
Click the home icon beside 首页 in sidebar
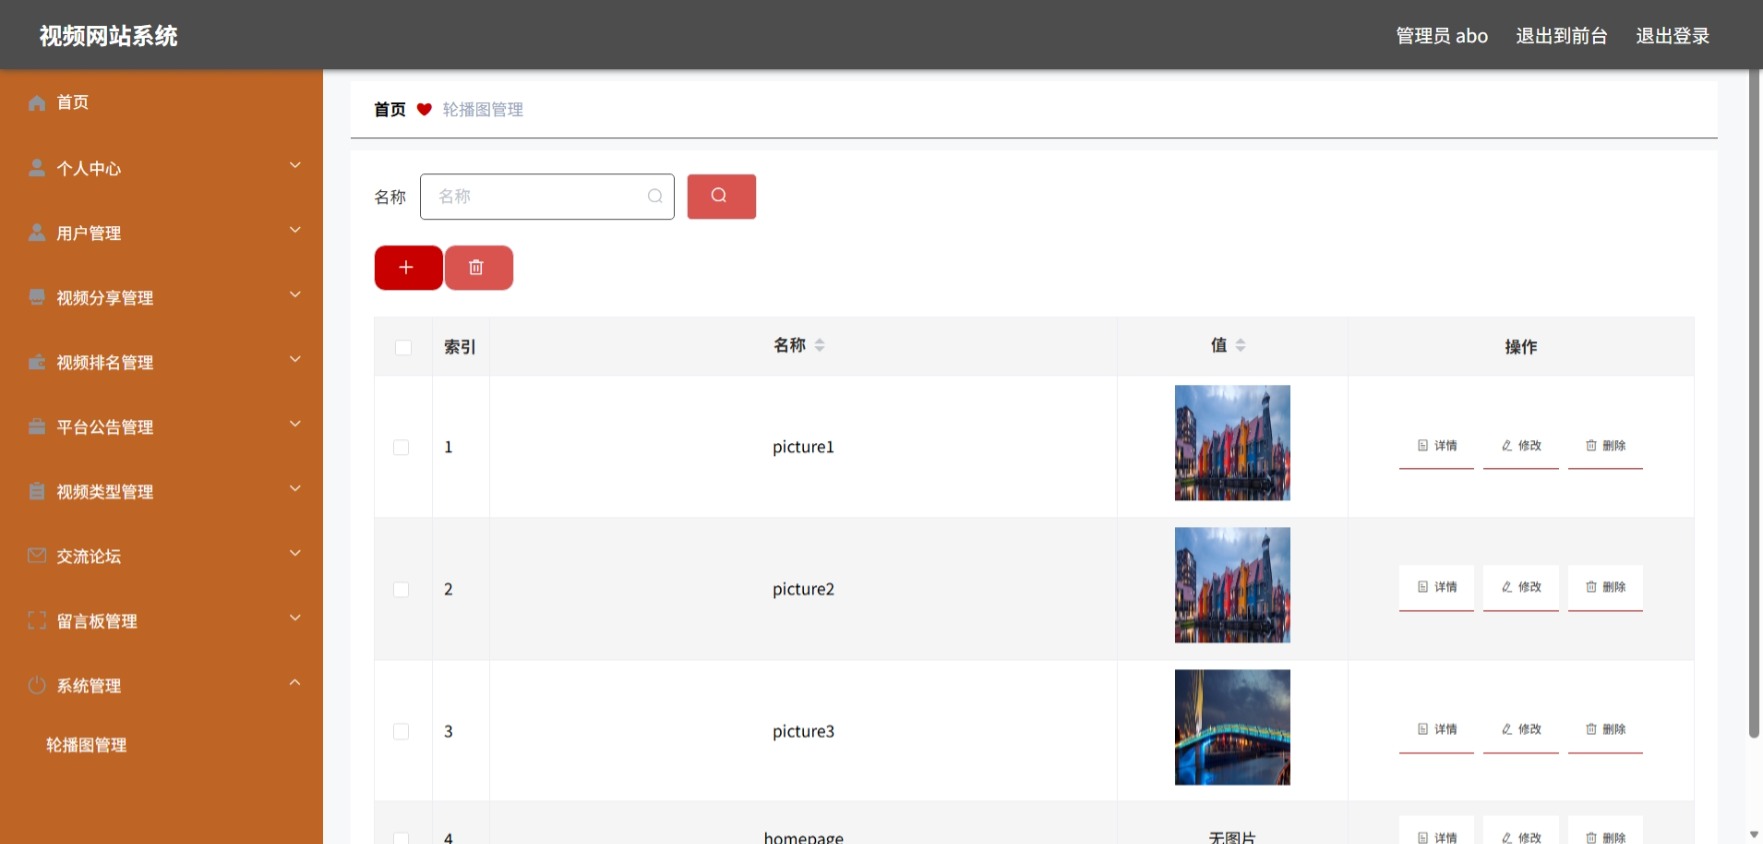[x=37, y=103]
